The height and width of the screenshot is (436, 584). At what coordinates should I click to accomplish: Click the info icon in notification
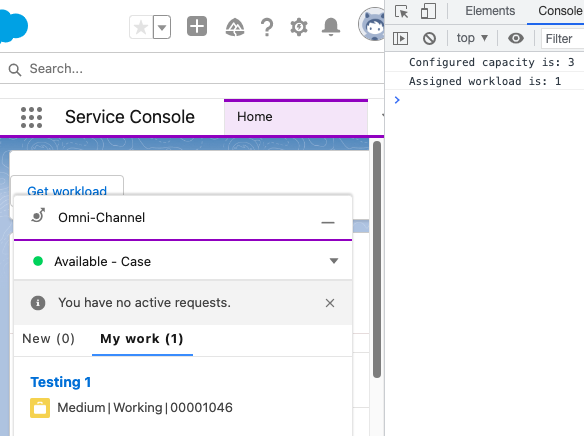(x=38, y=303)
